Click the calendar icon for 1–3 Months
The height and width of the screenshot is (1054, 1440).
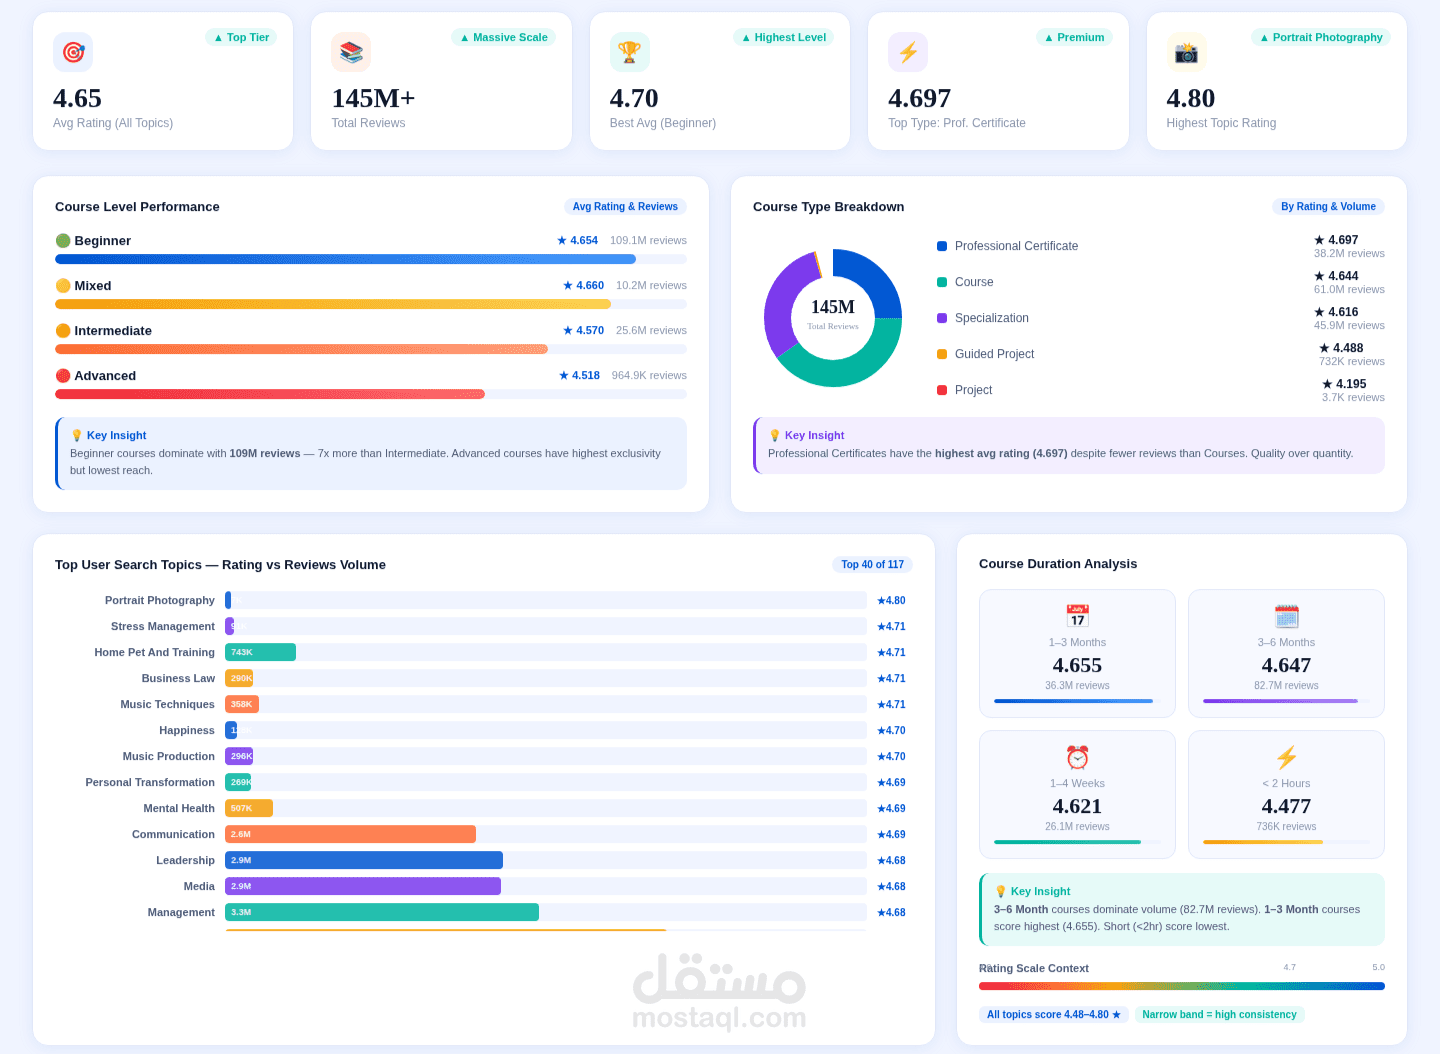(x=1077, y=616)
